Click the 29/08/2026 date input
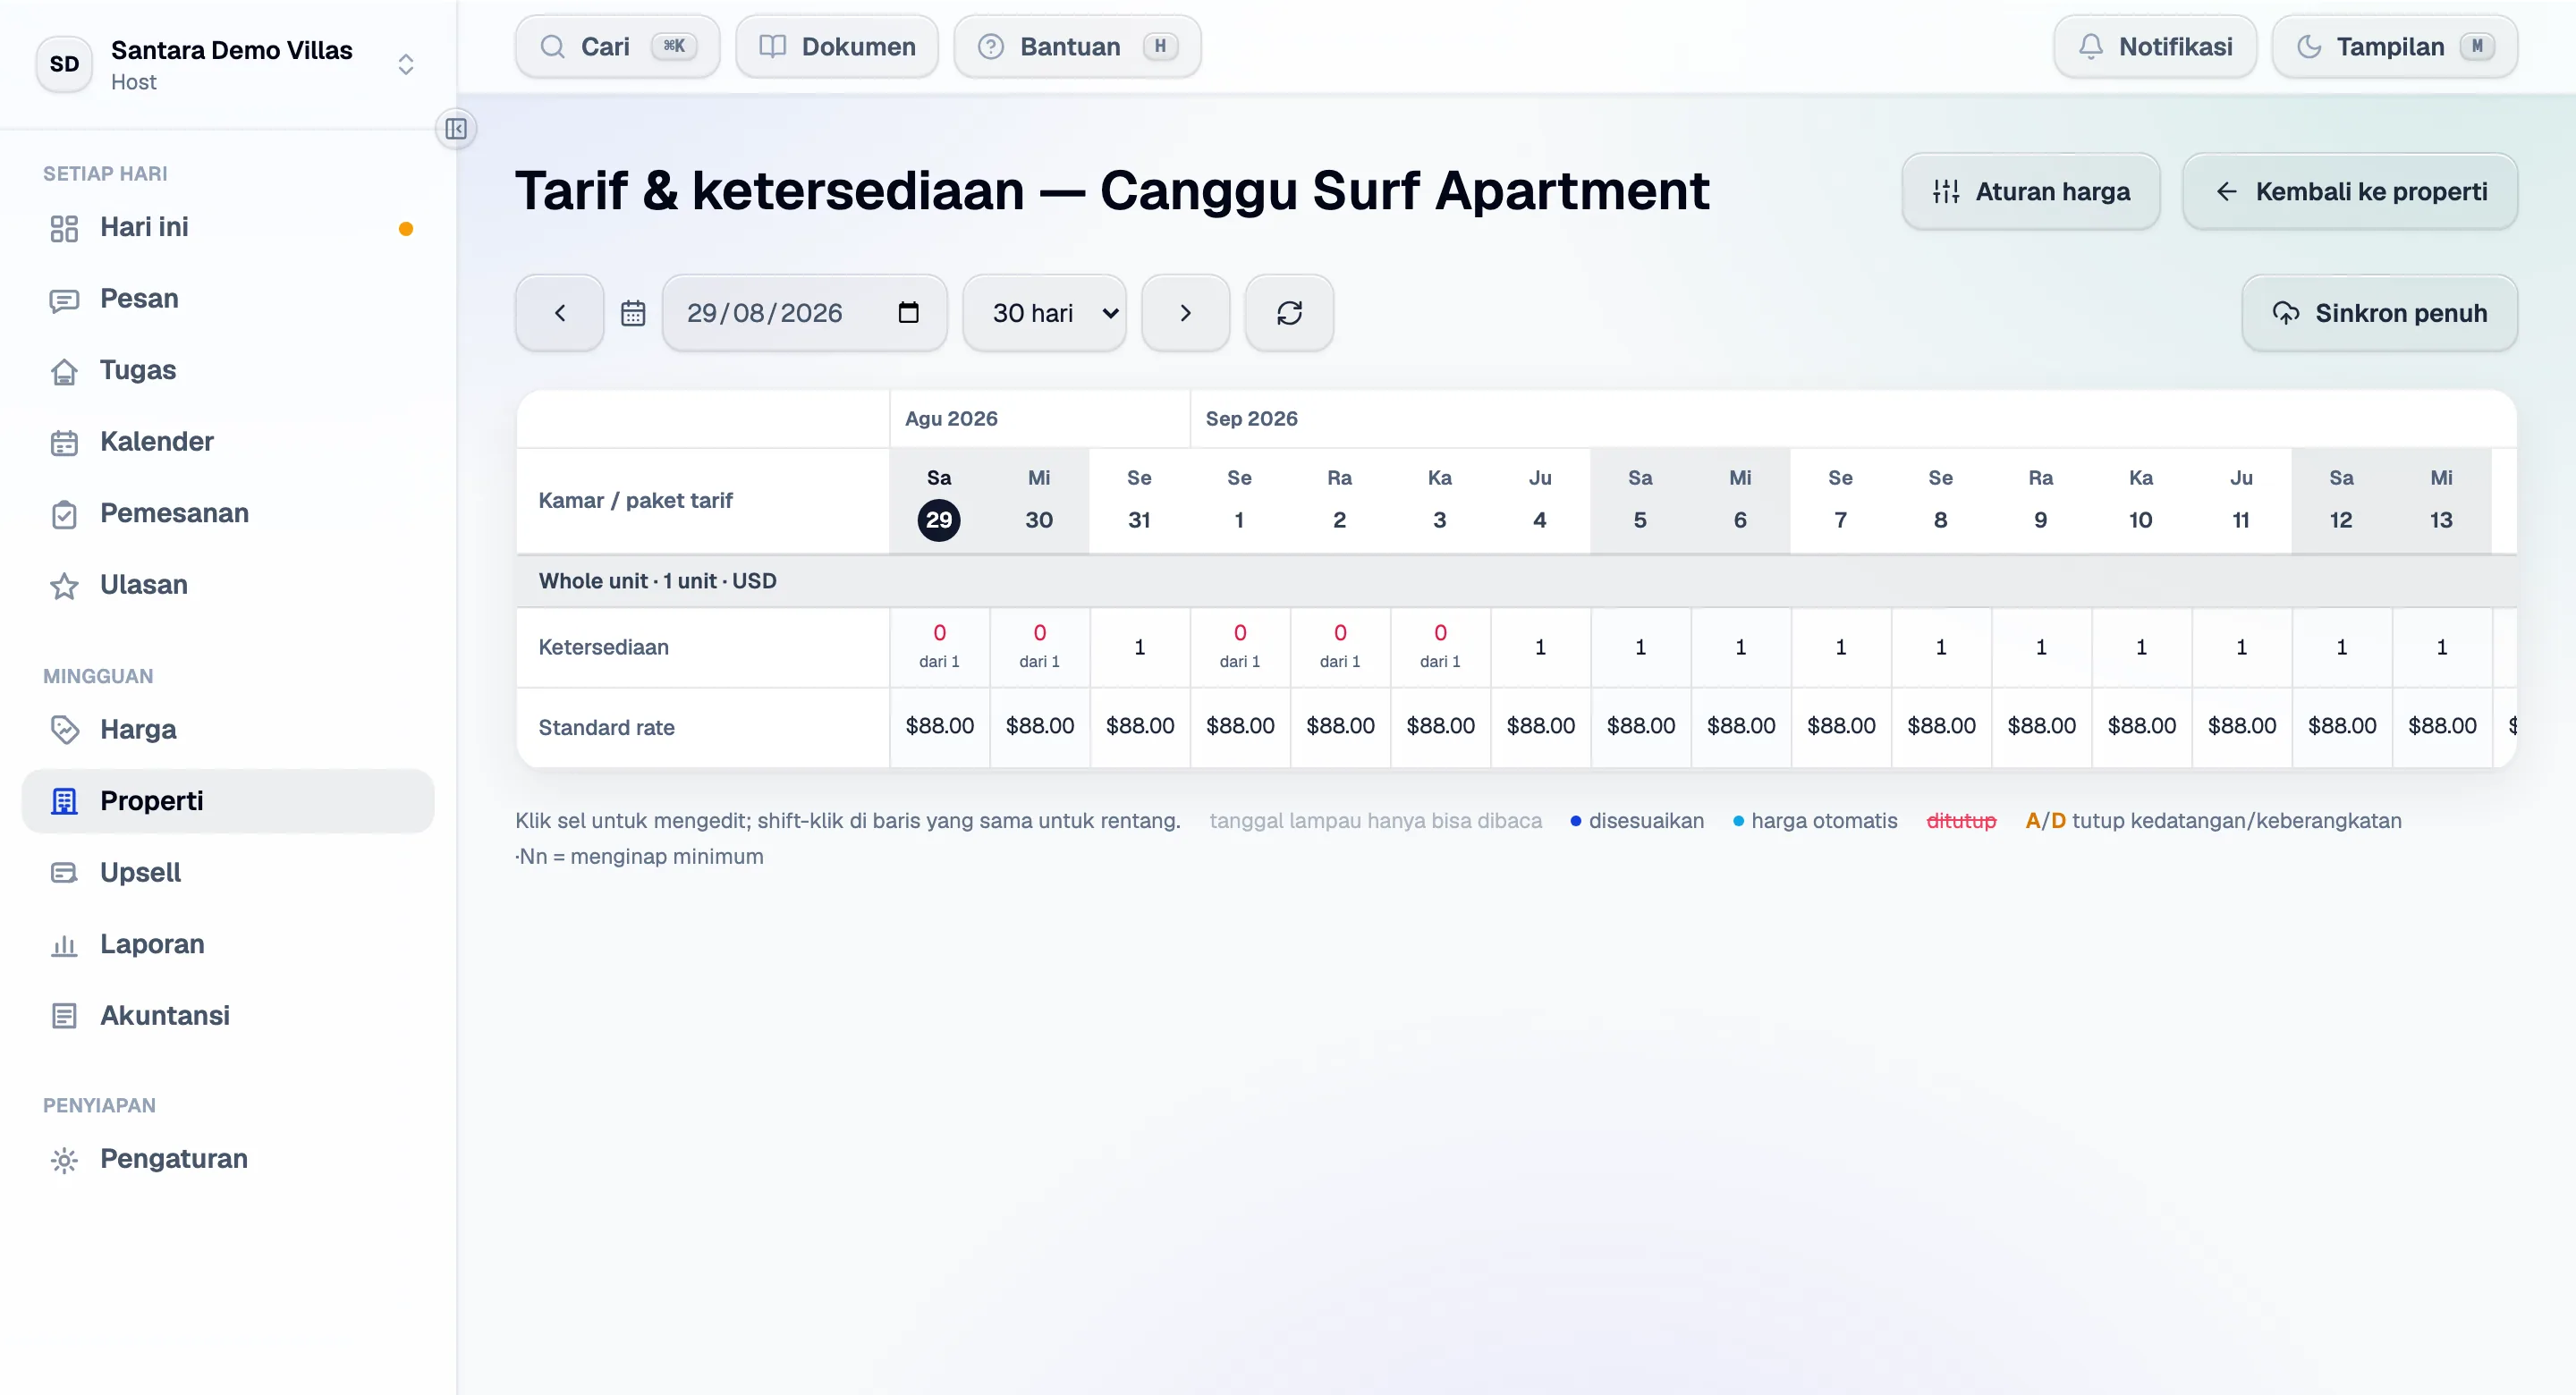The image size is (2576, 1395). [x=804, y=313]
